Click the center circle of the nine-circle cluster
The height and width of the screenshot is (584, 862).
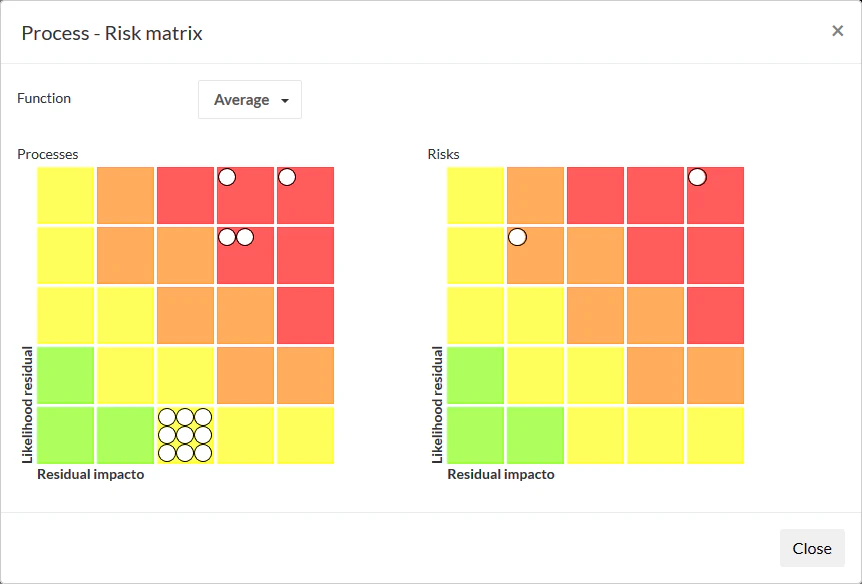tap(185, 435)
